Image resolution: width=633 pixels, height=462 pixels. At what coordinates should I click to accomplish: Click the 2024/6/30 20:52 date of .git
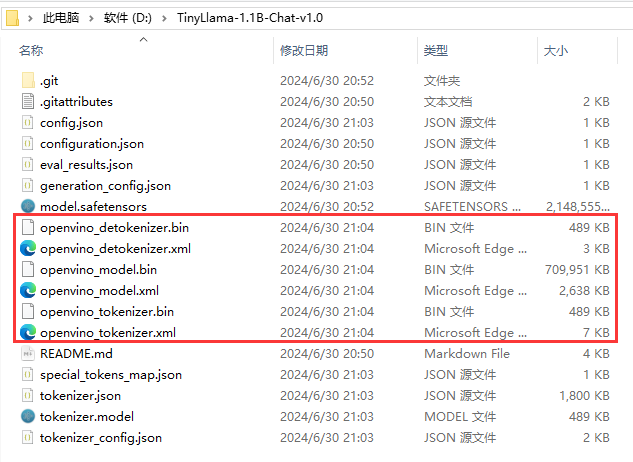[327, 81]
